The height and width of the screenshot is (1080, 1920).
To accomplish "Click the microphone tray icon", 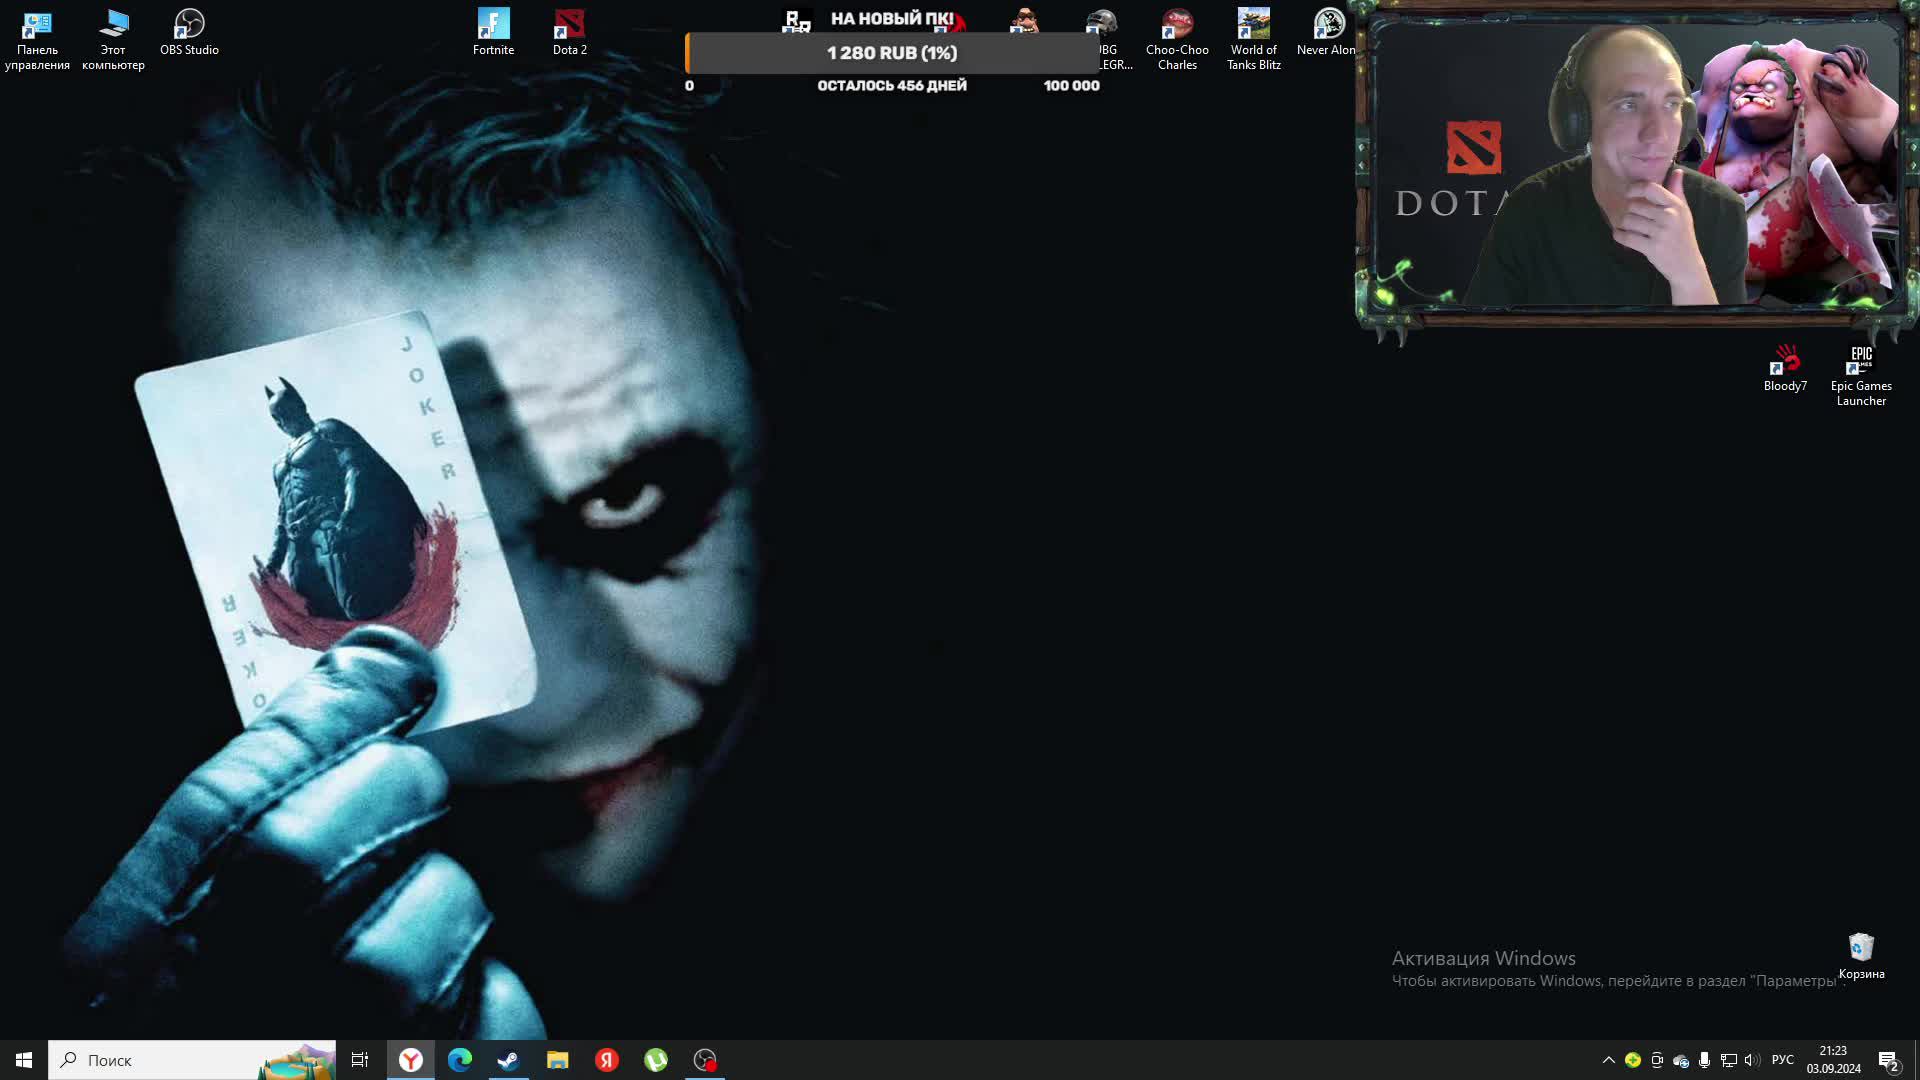I will point(1705,1060).
